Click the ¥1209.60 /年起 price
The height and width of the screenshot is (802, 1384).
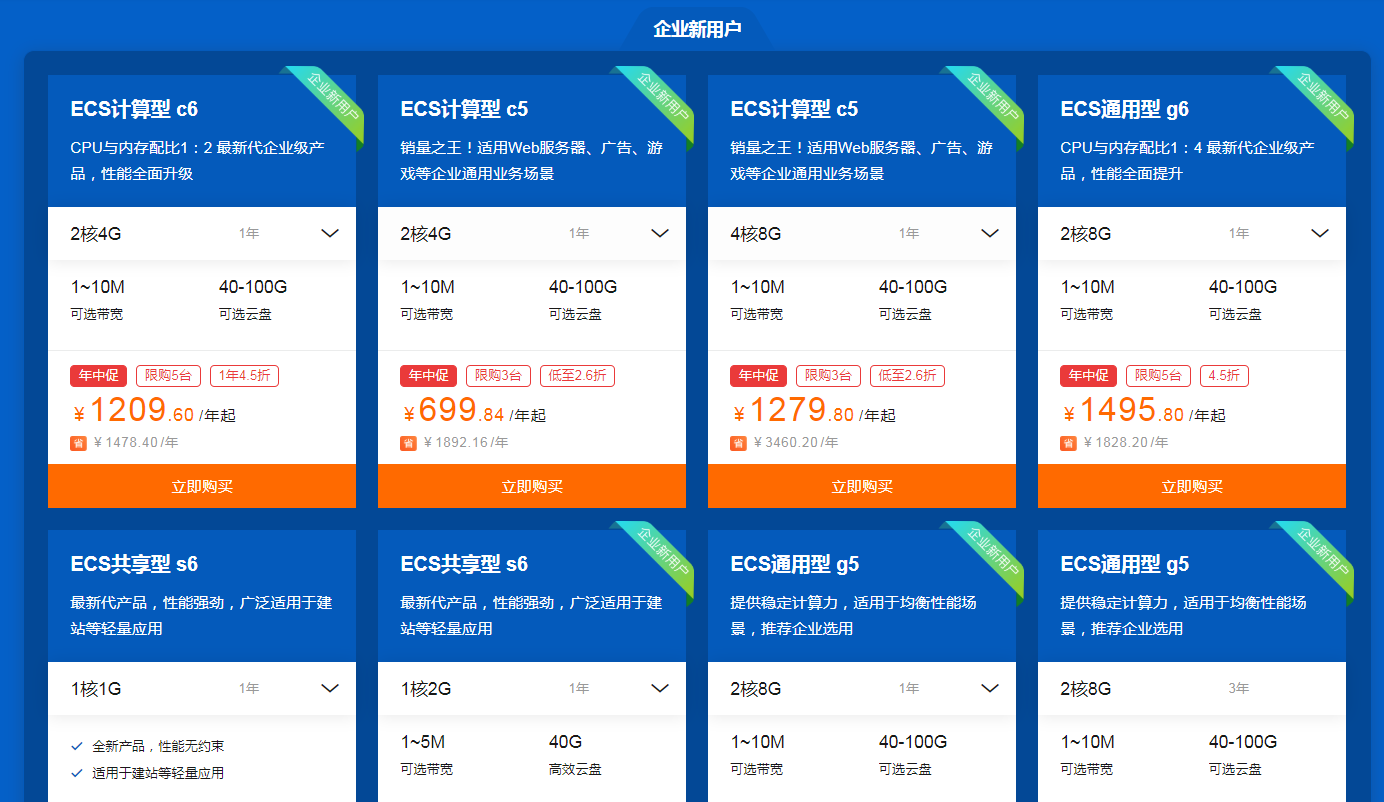155,411
